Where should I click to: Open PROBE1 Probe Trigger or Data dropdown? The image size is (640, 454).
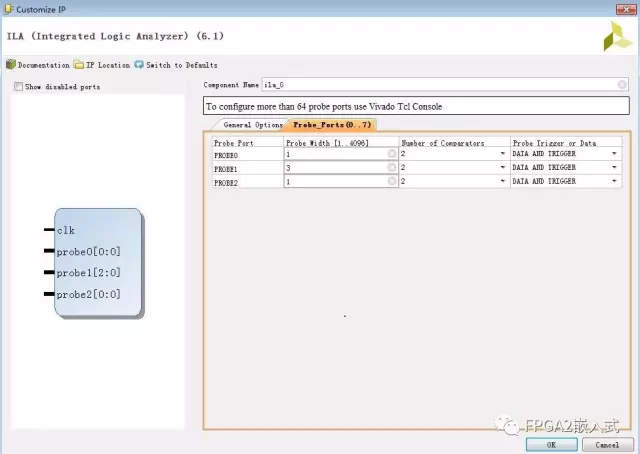pyautogui.click(x=614, y=167)
